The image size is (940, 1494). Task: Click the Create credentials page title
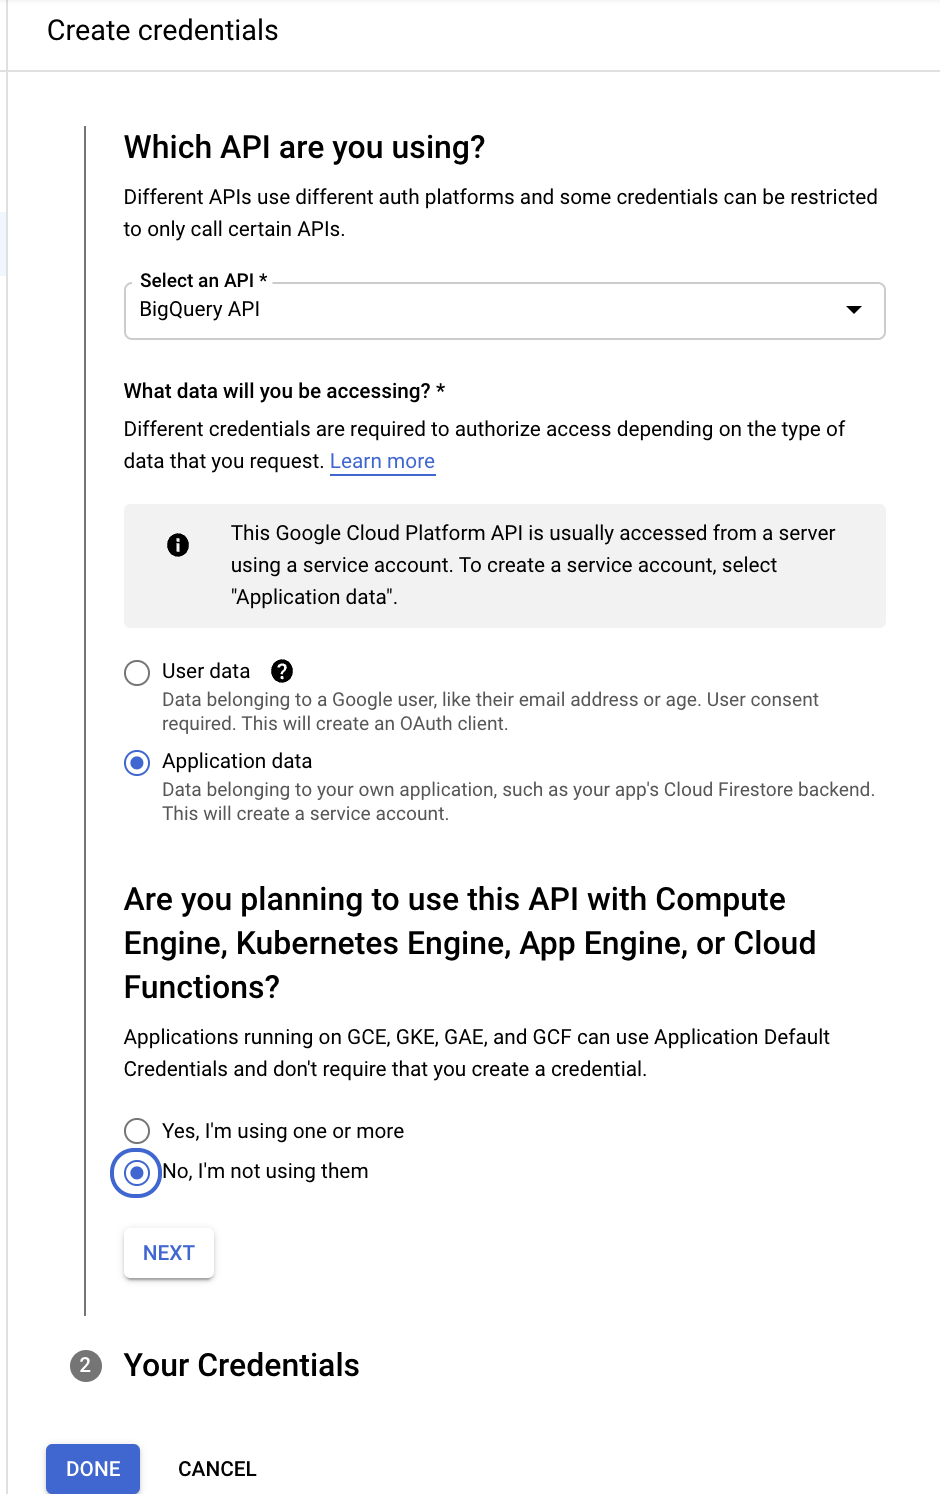coord(163,30)
